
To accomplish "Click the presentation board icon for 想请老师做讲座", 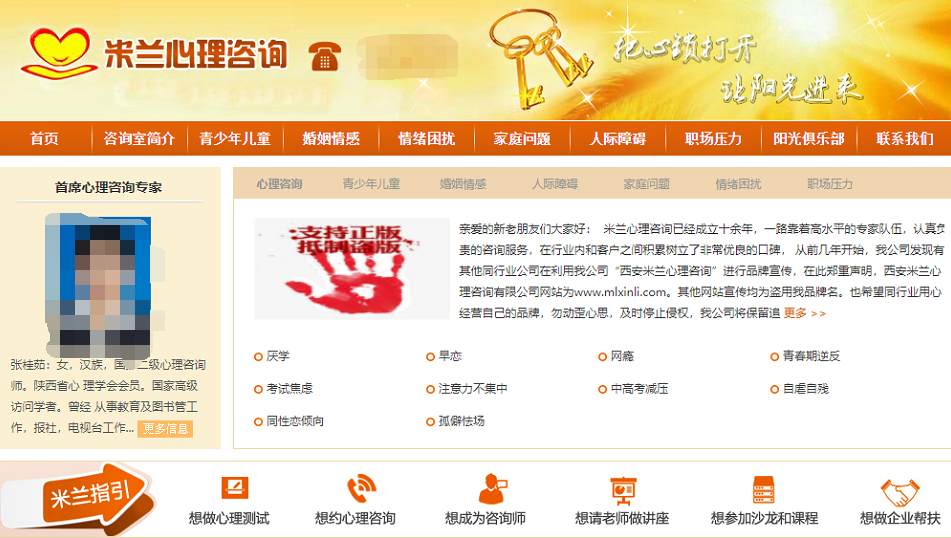I will point(623,491).
